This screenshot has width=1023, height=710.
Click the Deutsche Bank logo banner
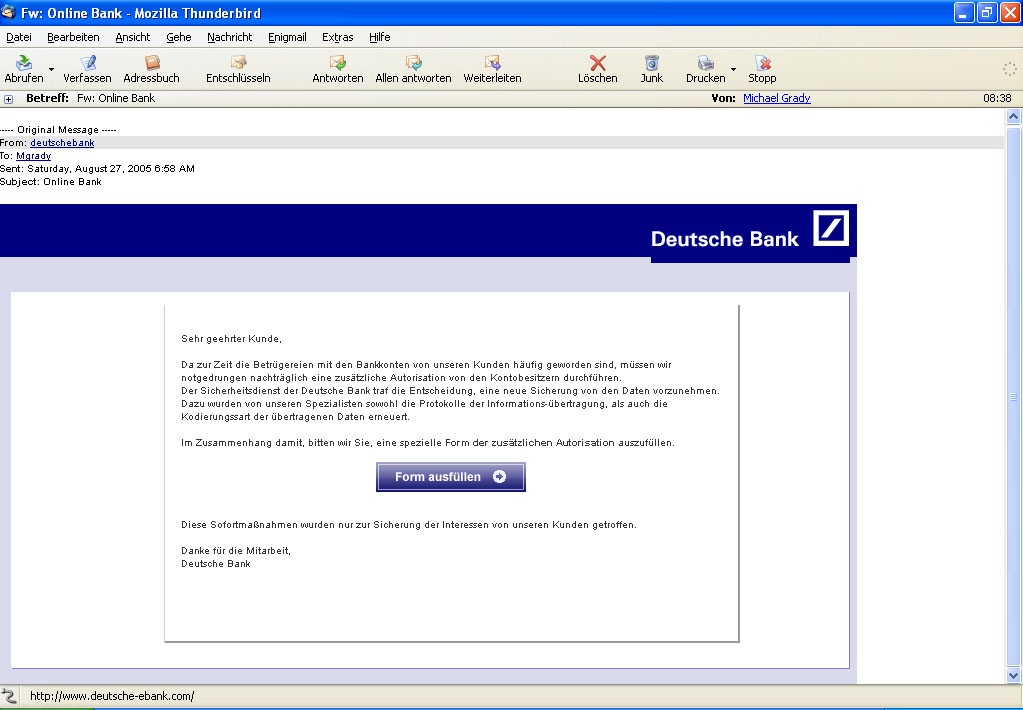(750, 234)
